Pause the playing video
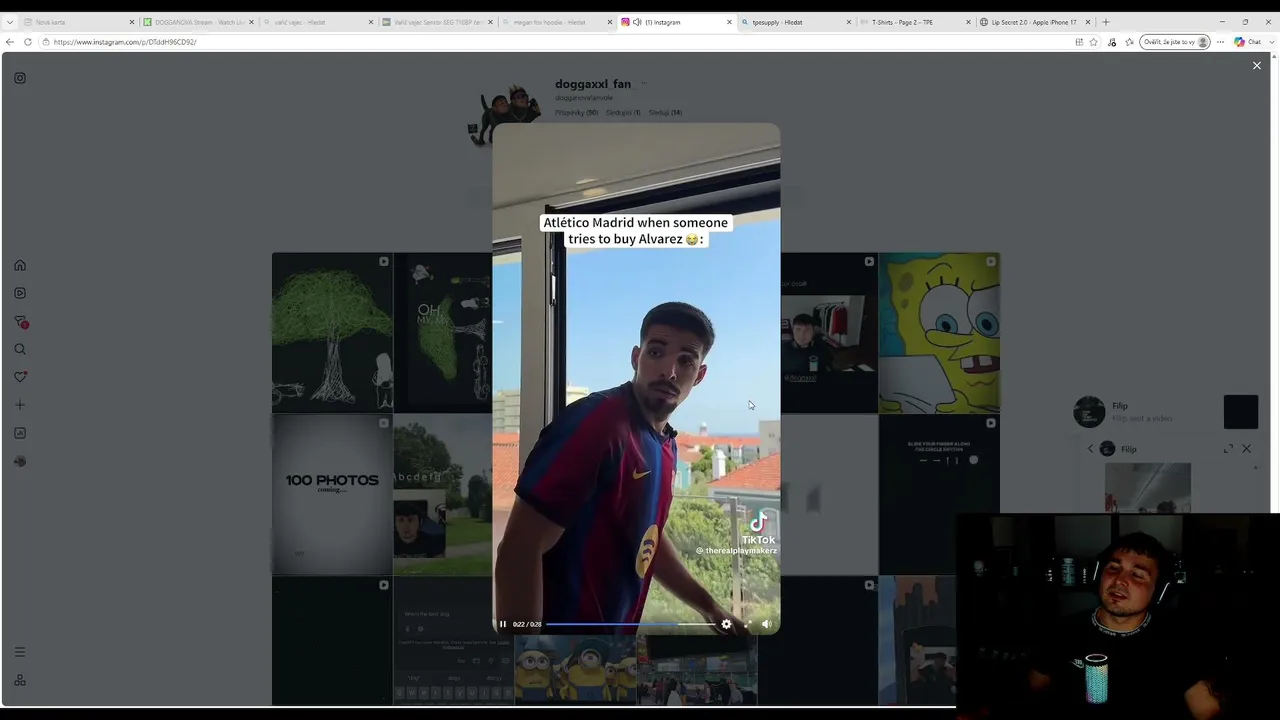This screenshot has height=720, width=1280. pyautogui.click(x=503, y=624)
